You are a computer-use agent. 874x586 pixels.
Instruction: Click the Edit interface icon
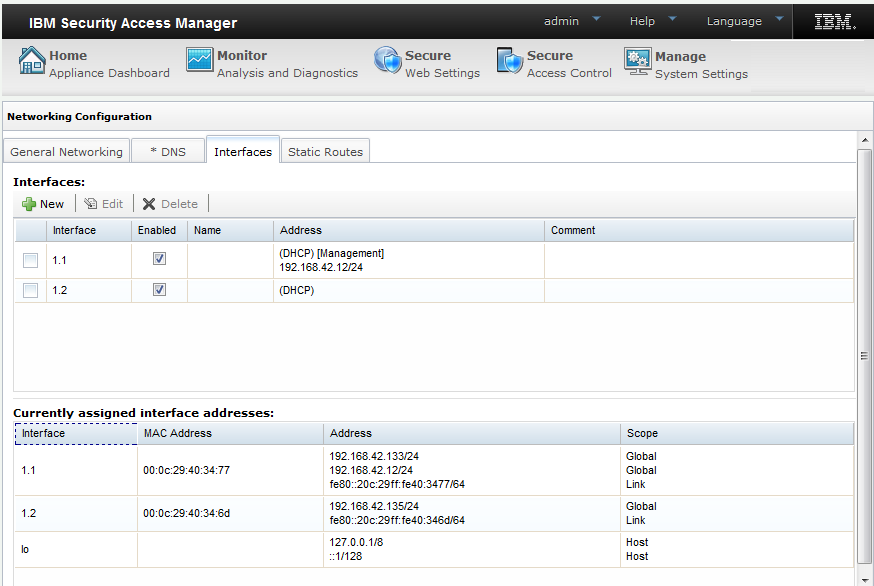[x=90, y=203]
